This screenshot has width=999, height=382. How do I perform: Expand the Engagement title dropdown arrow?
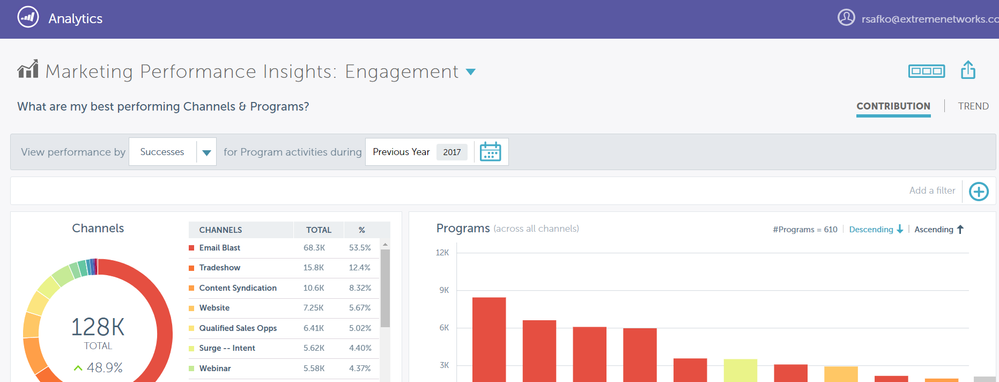click(x=470, y=72)
